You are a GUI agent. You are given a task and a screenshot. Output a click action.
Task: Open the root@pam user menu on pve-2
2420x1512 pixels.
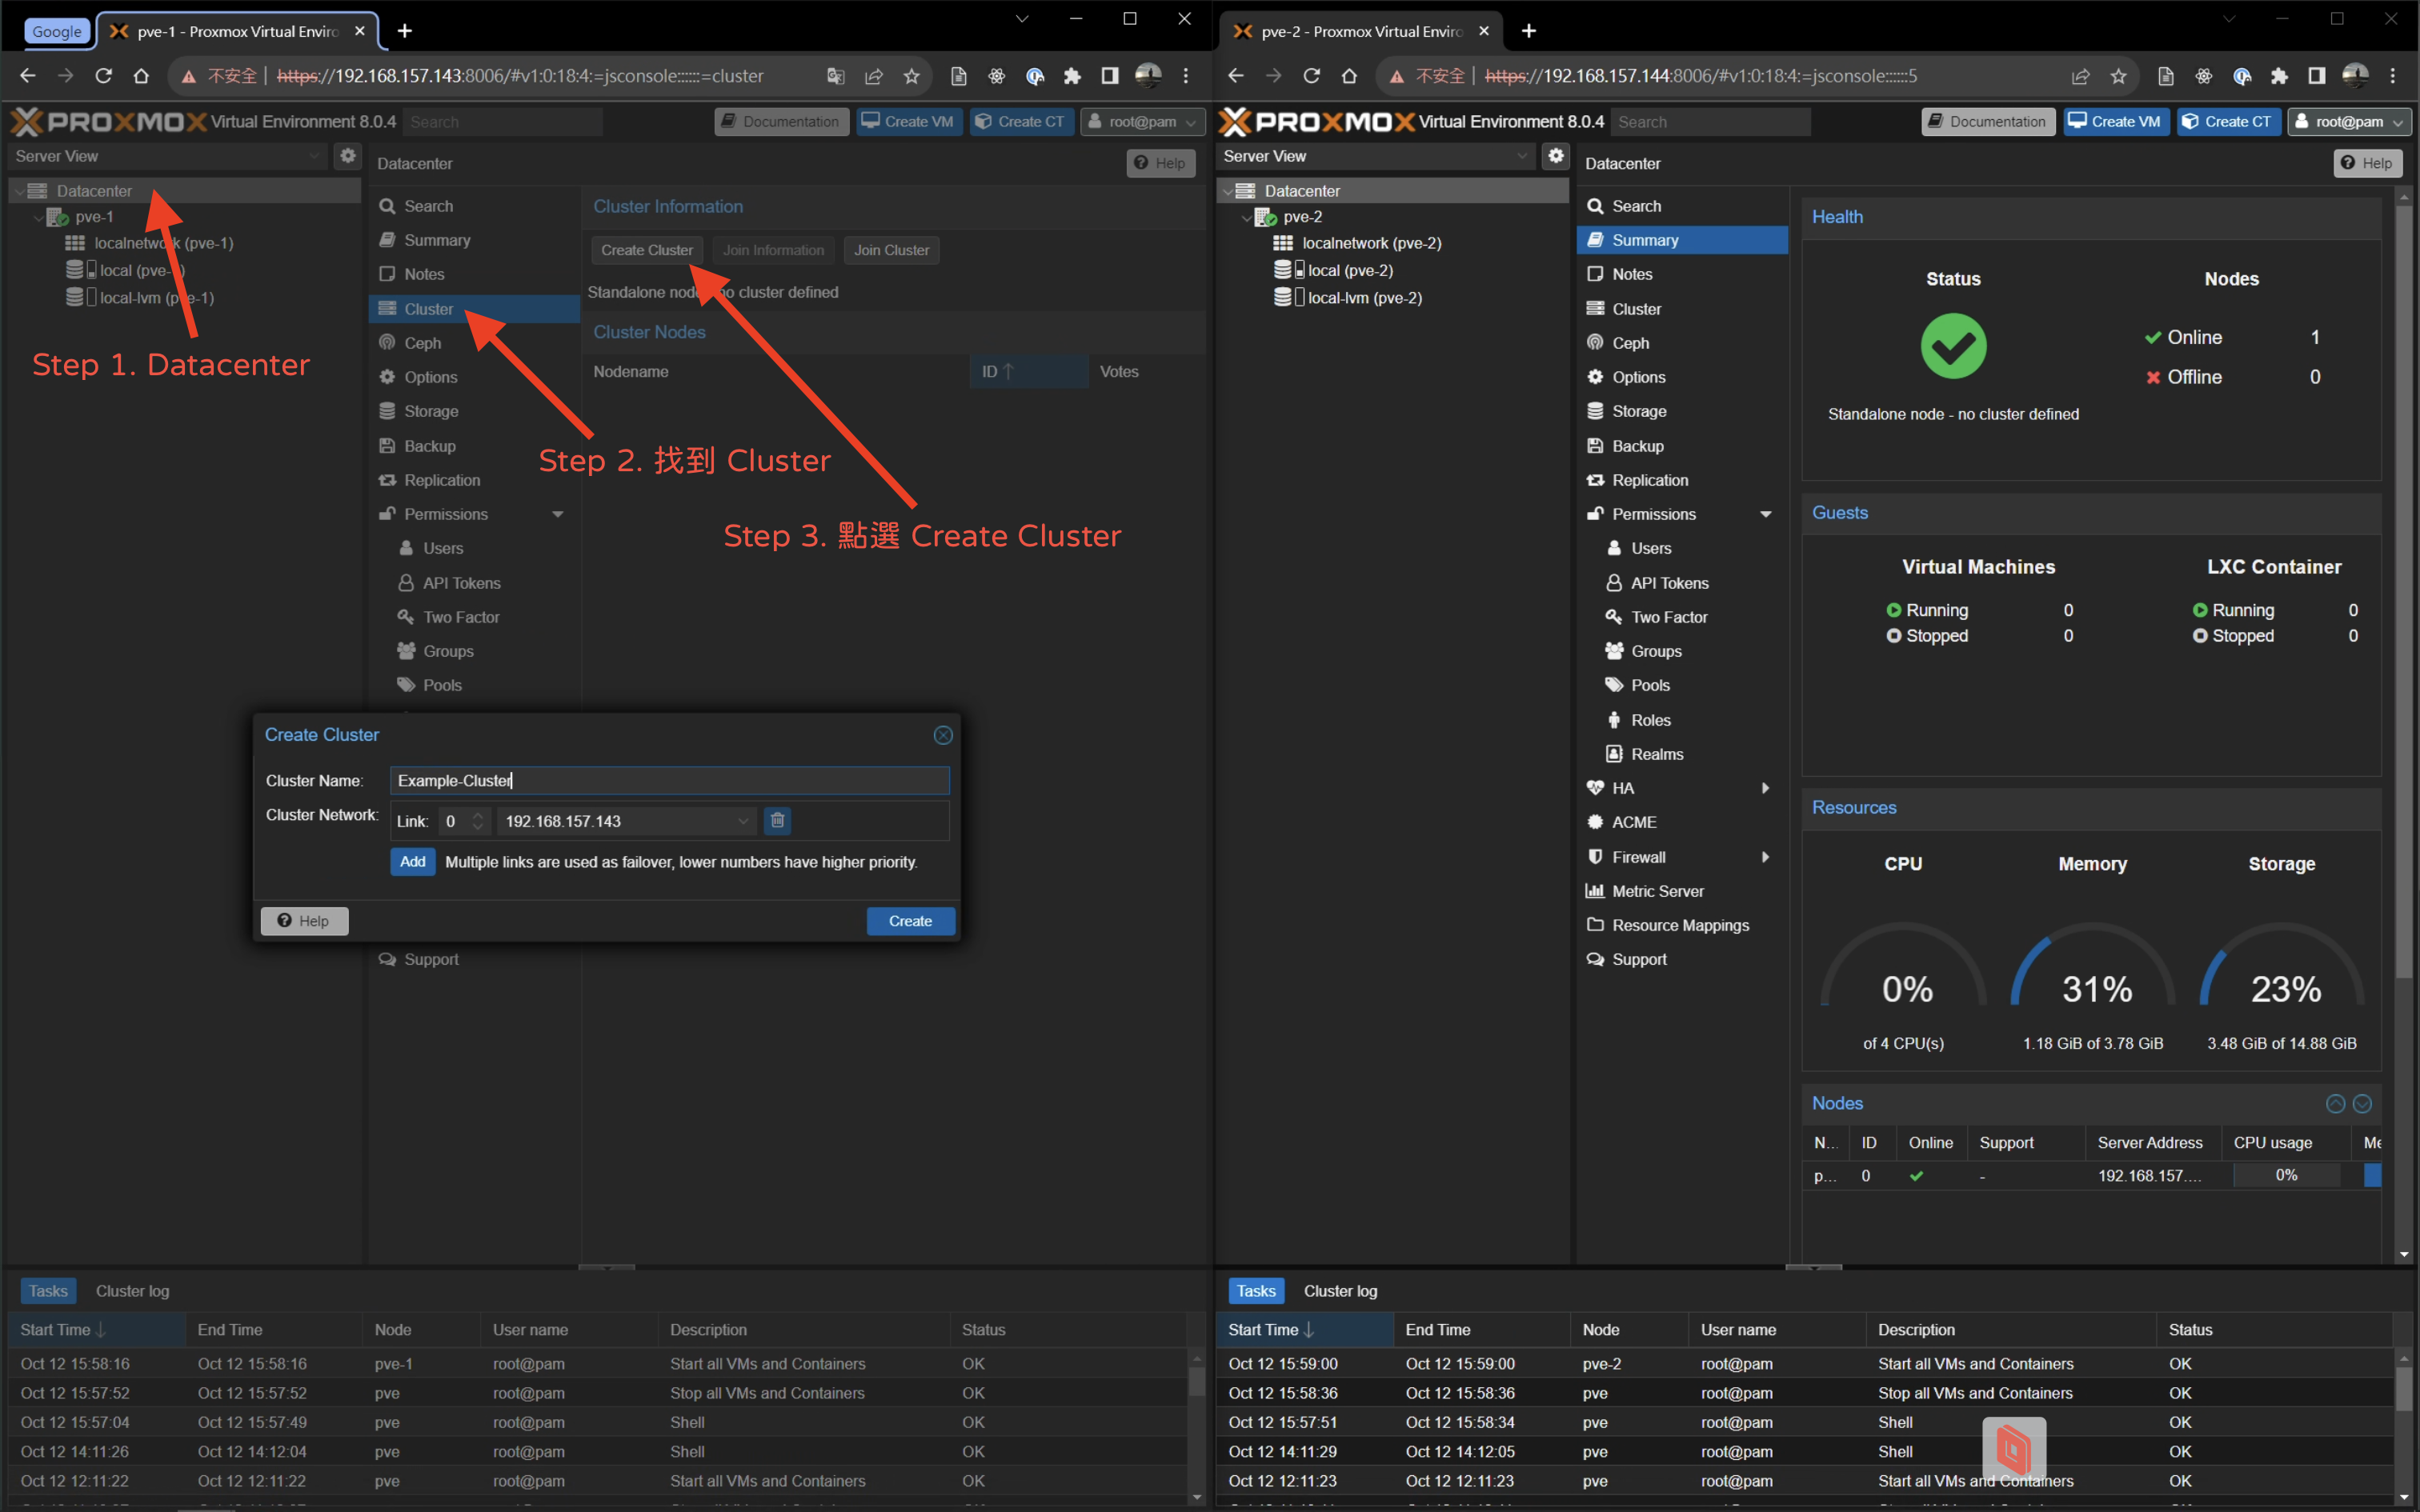tap(2349, 122)
